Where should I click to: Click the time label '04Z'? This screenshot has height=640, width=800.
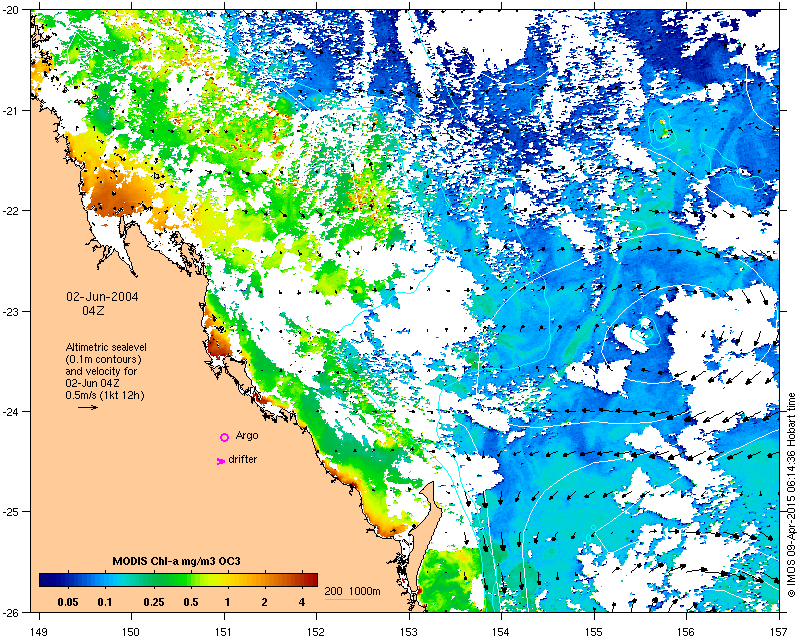pyautogui.click(x=93, y=310)
